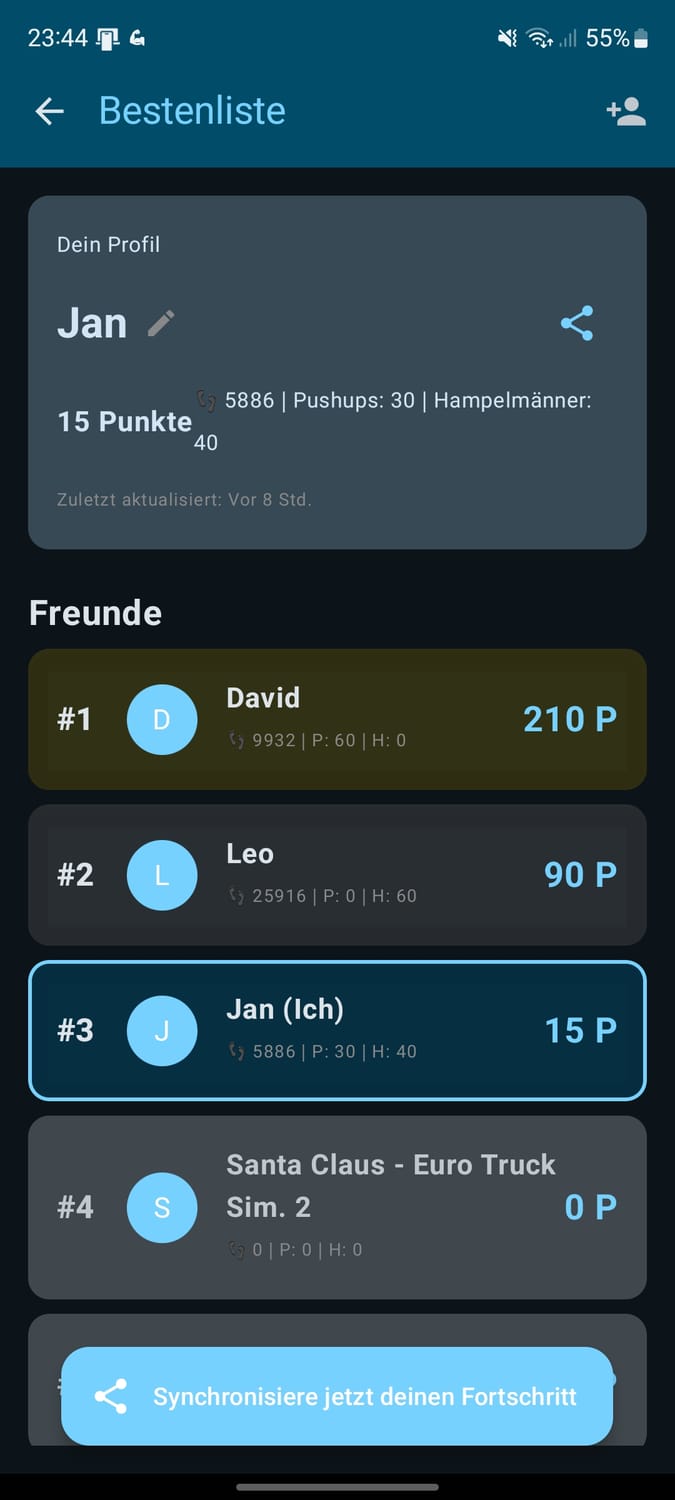
Task: Select Leo's leaderboard row
Action: pyautogui.click(x=337, y=875)
